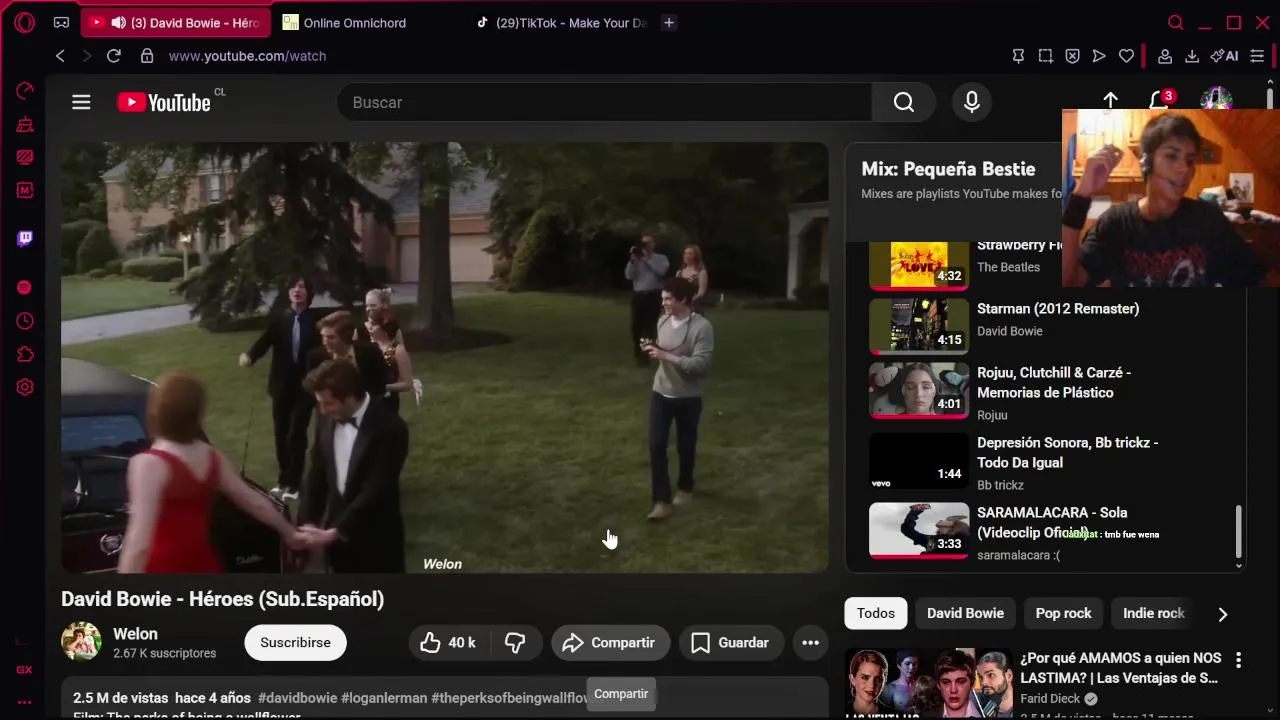Open YouTube hamburger guide menu
The width and height of the screenshot is (1280, 720).
81,102
